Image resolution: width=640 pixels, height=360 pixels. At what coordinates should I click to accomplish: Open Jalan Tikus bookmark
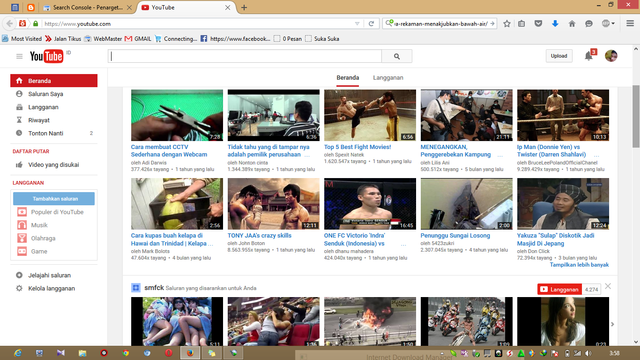(63, 39)
